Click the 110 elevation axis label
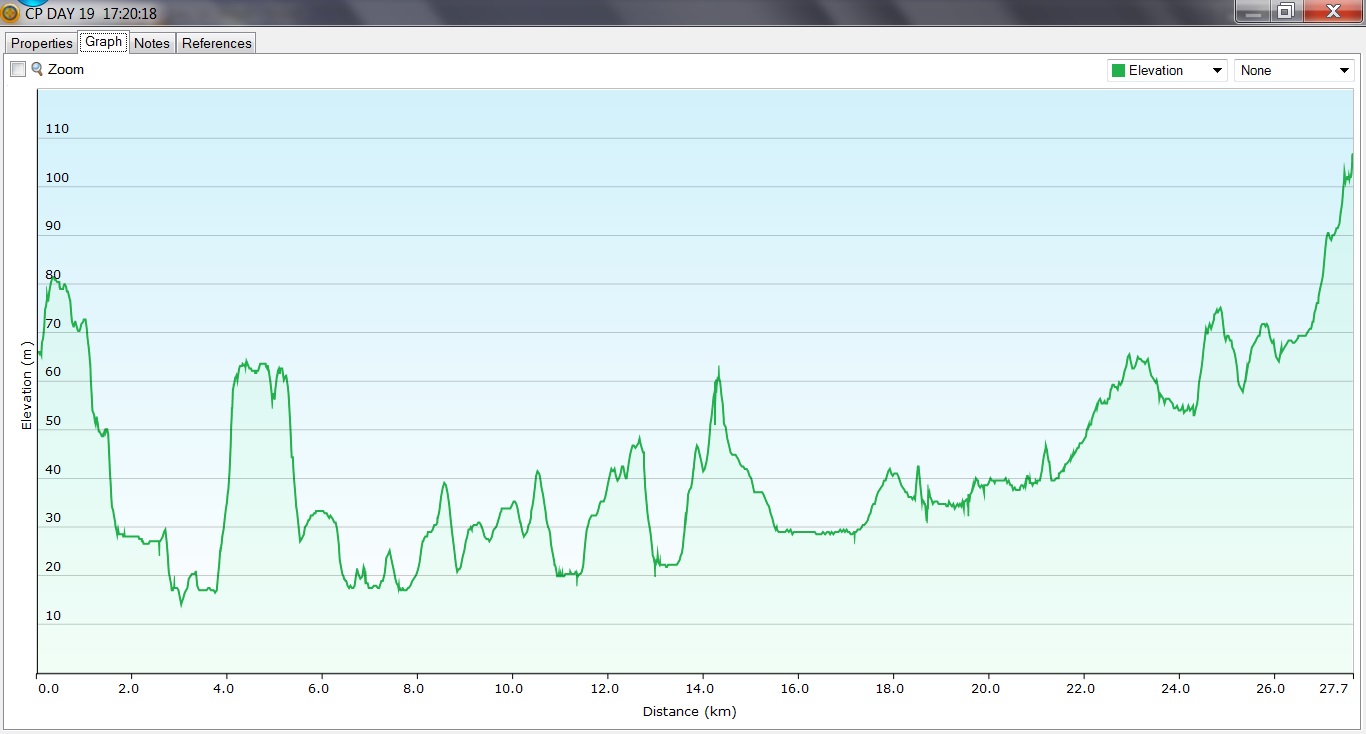The width and height of the screenshot is (1366, 734). 57,129
